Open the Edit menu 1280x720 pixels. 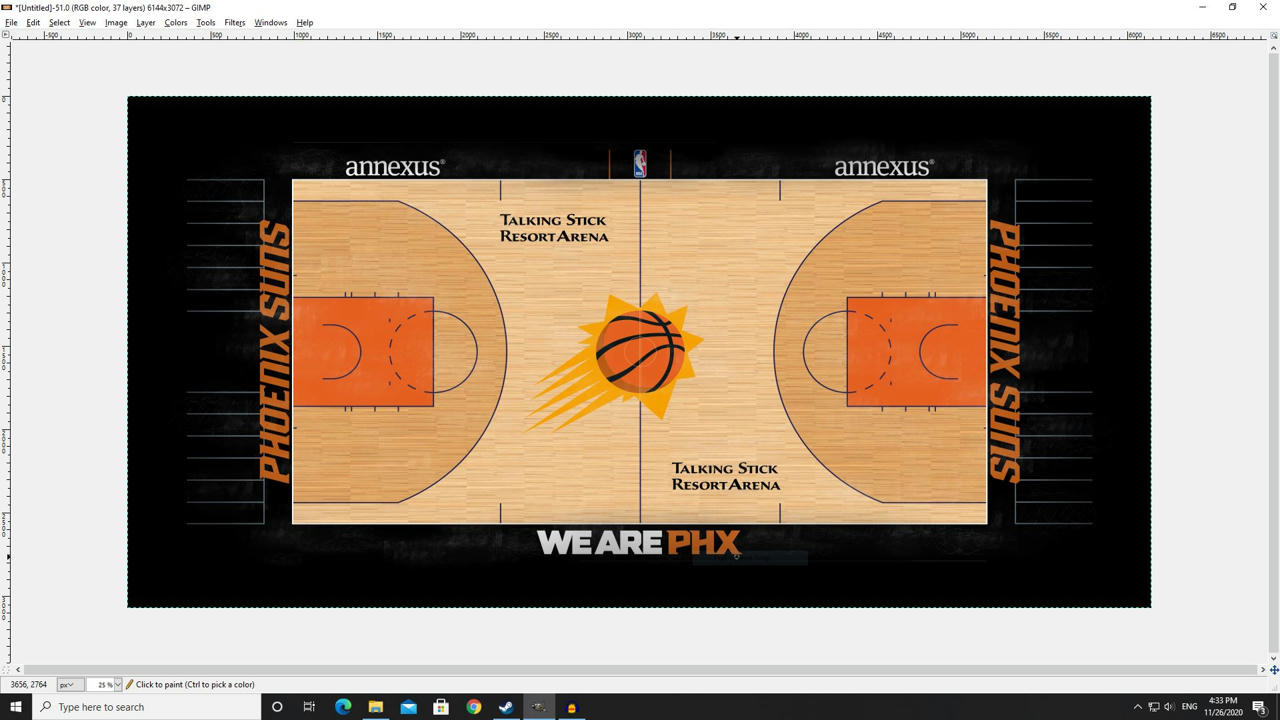[x=33, y=22]
